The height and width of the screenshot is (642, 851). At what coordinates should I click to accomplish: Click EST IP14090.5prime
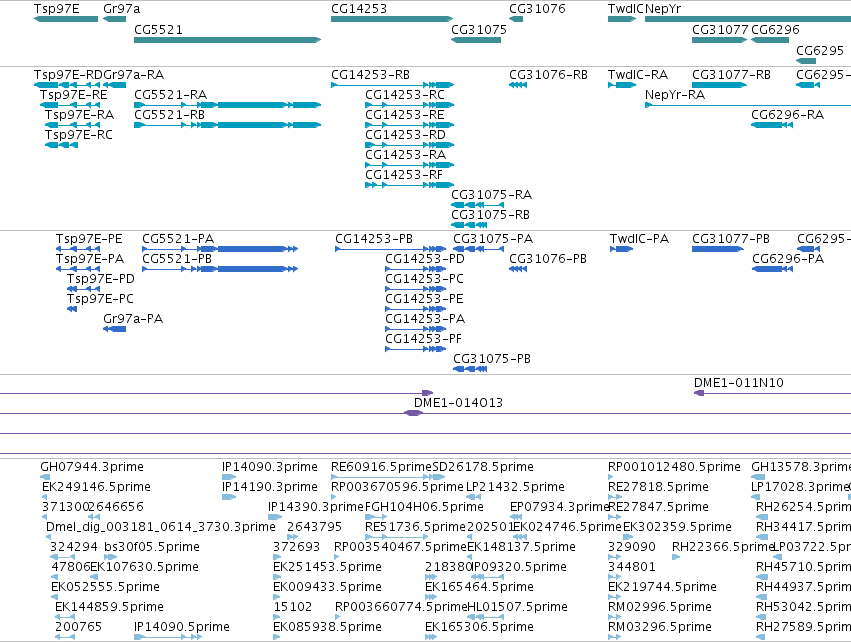[182, 627]
